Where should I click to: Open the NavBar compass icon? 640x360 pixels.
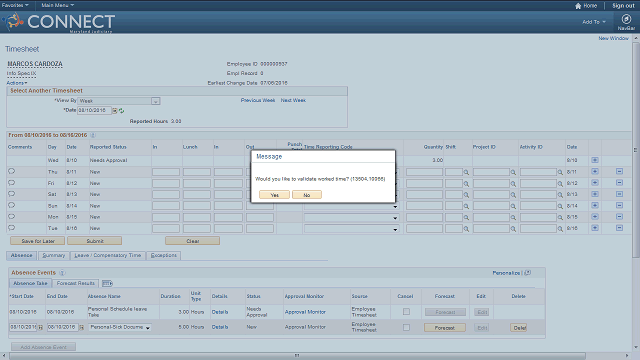pyautogui.click(x=626, y=19)
